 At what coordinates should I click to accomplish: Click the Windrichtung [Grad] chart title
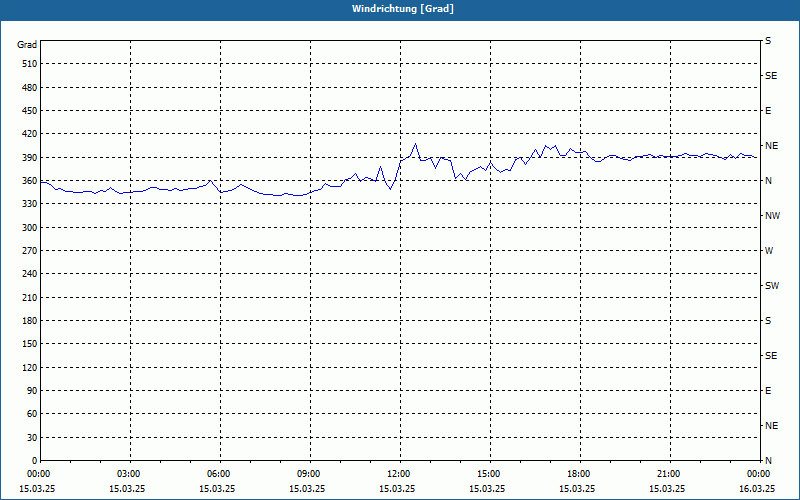tap(403, 9)
